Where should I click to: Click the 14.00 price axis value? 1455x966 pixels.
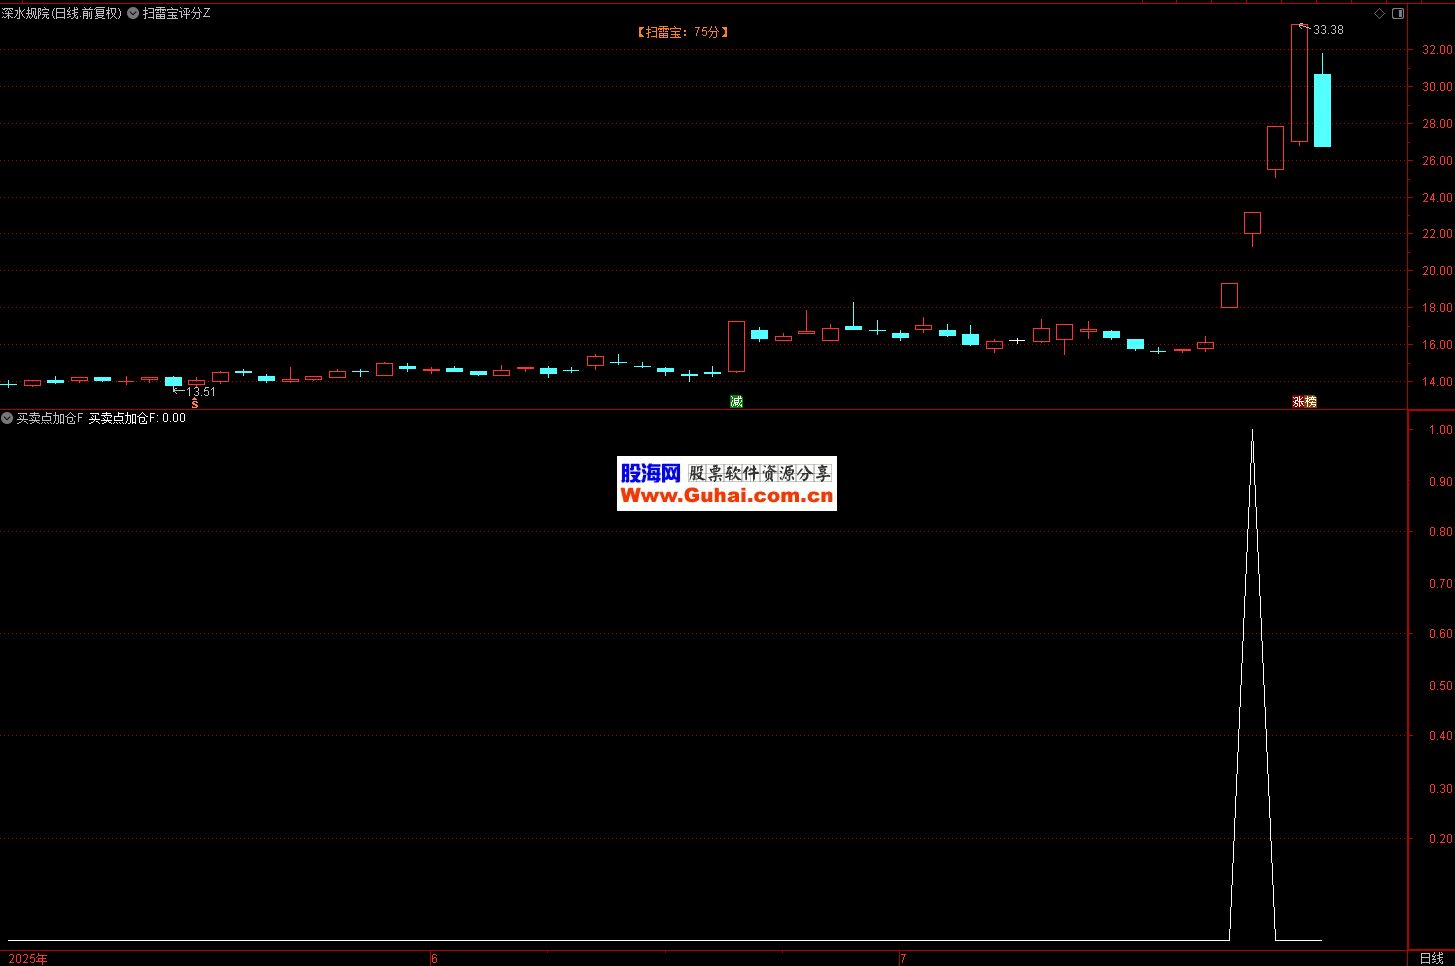click(1437, 382)
